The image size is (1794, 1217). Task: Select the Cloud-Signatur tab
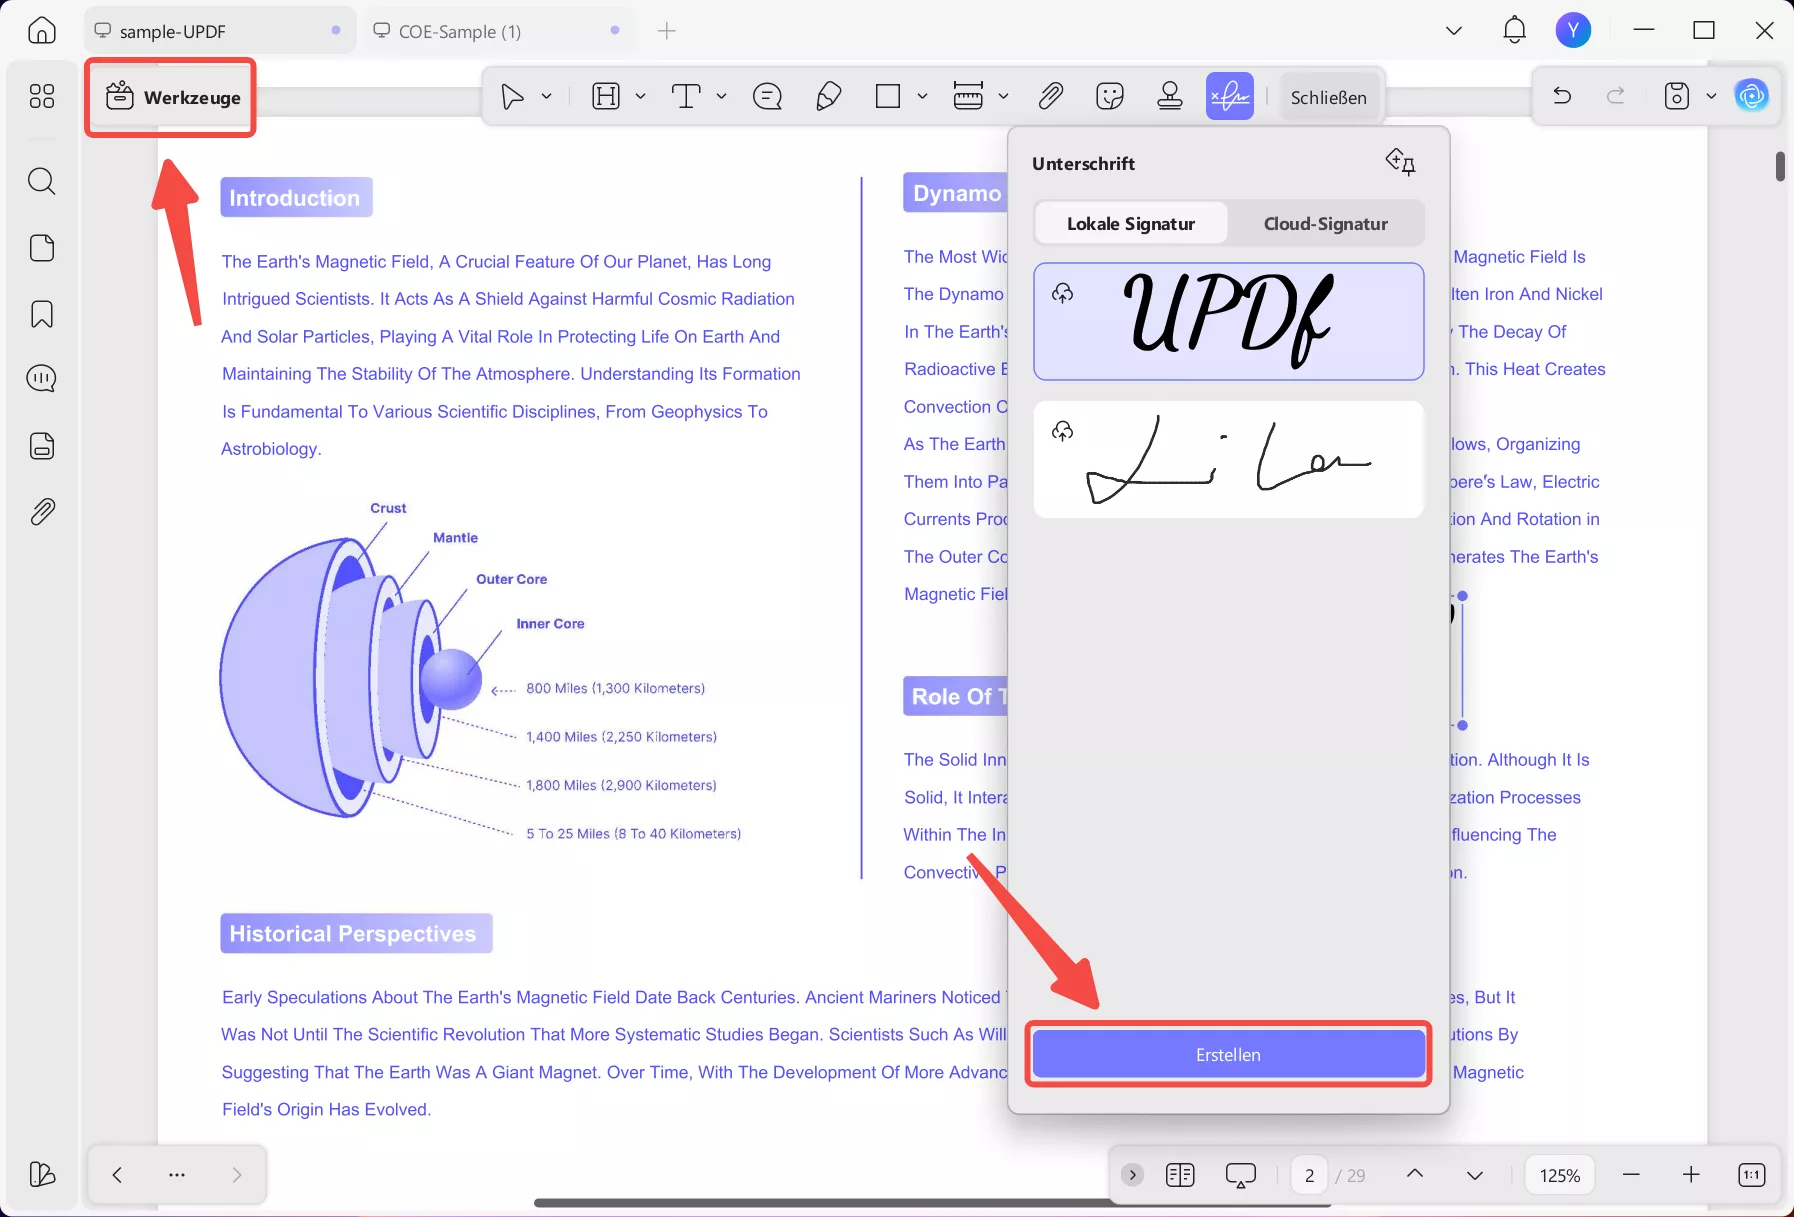(x=1326, y=223)
